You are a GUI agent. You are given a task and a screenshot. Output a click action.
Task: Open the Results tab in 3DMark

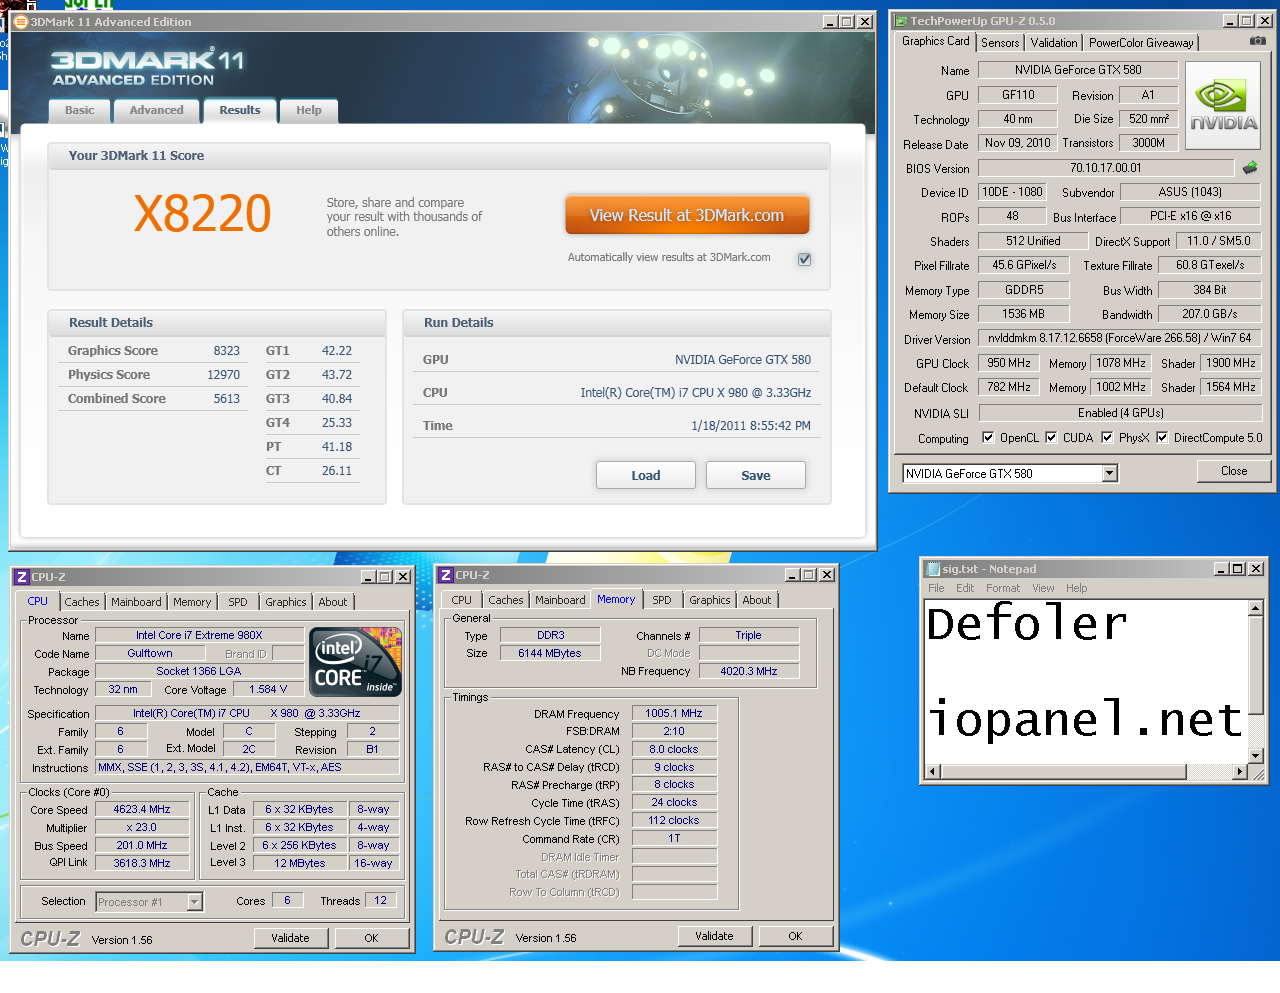pyautogui.click(x=240, y=111)
